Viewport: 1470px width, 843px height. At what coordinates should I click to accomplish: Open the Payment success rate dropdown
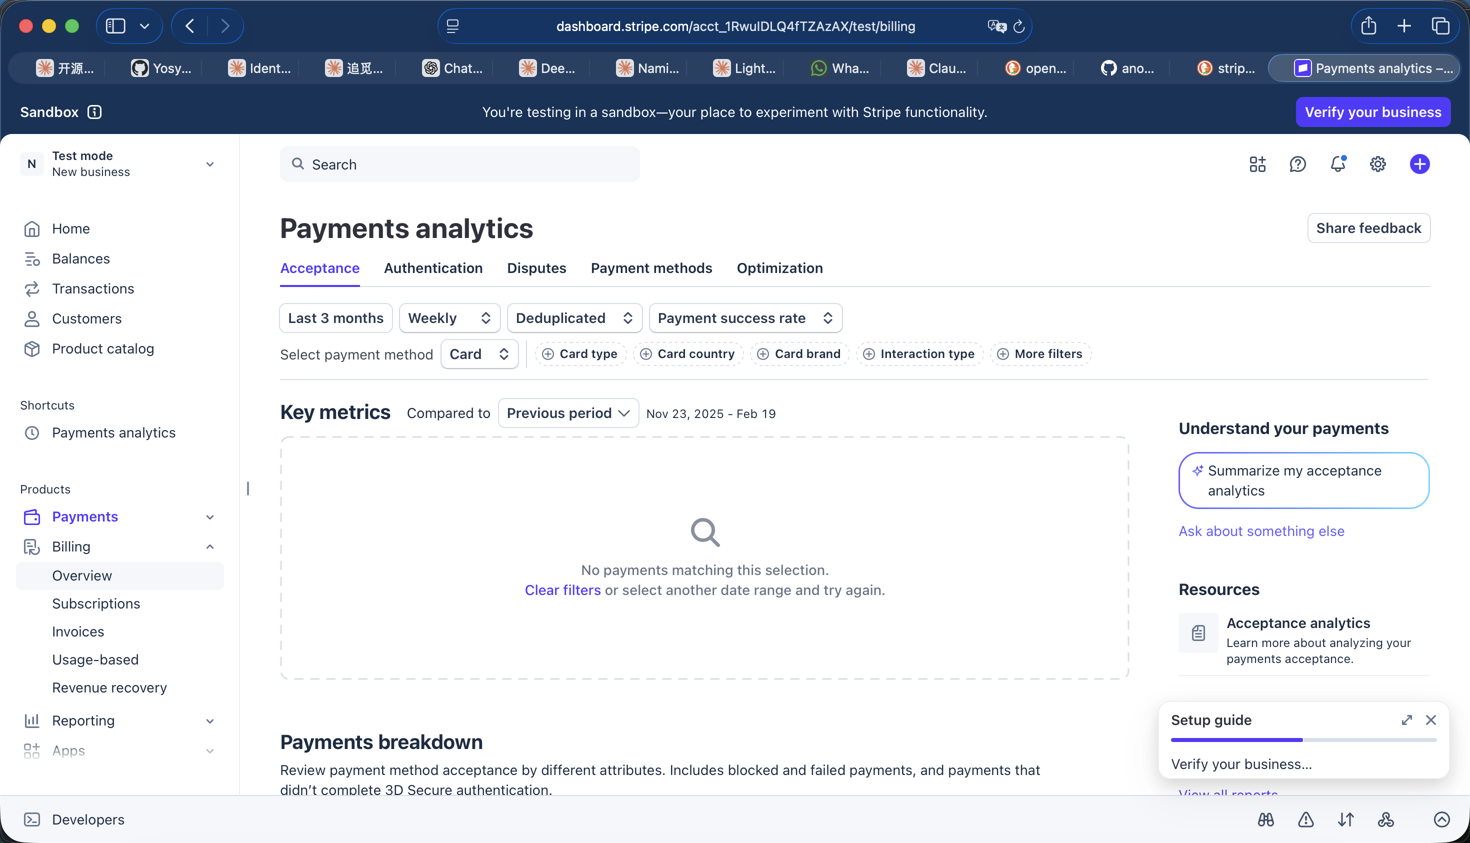coord(745,318)
